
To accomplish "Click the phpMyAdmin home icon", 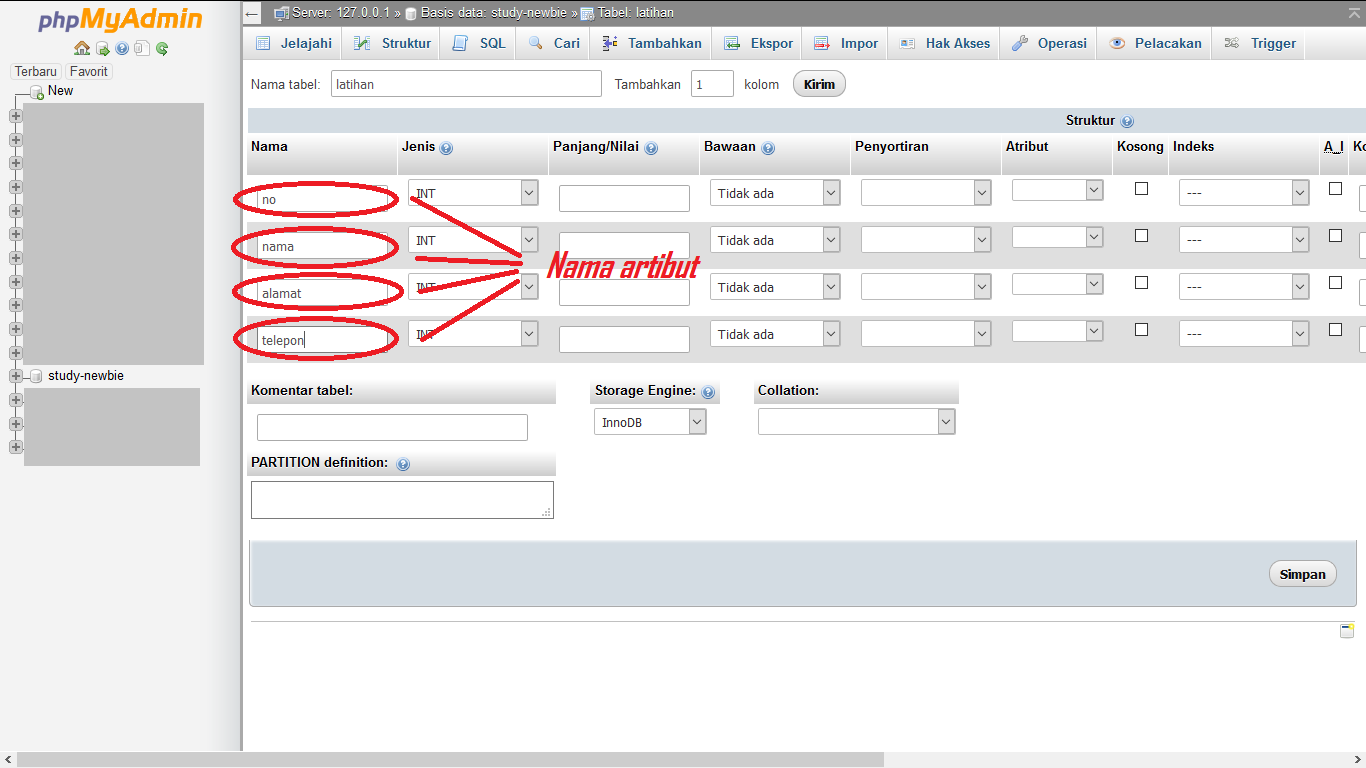I will (x=81, y=47).
